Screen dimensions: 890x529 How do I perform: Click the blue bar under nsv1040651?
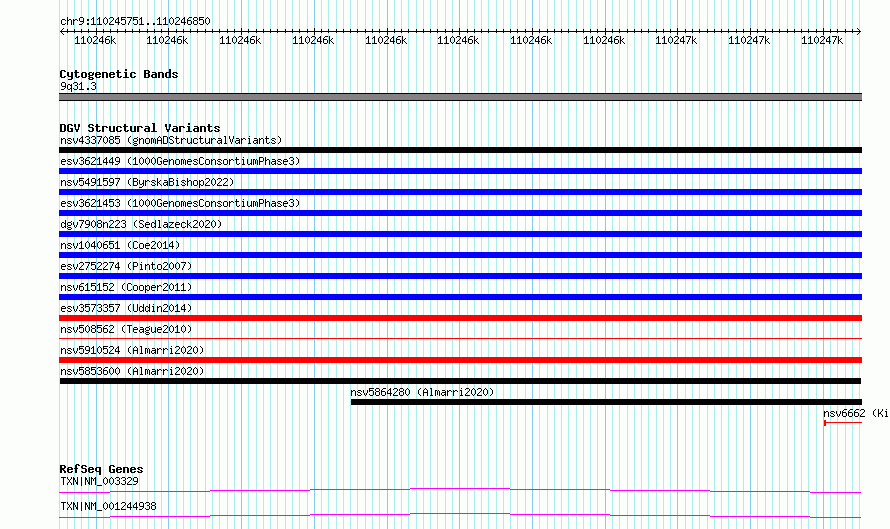[460, 255]
